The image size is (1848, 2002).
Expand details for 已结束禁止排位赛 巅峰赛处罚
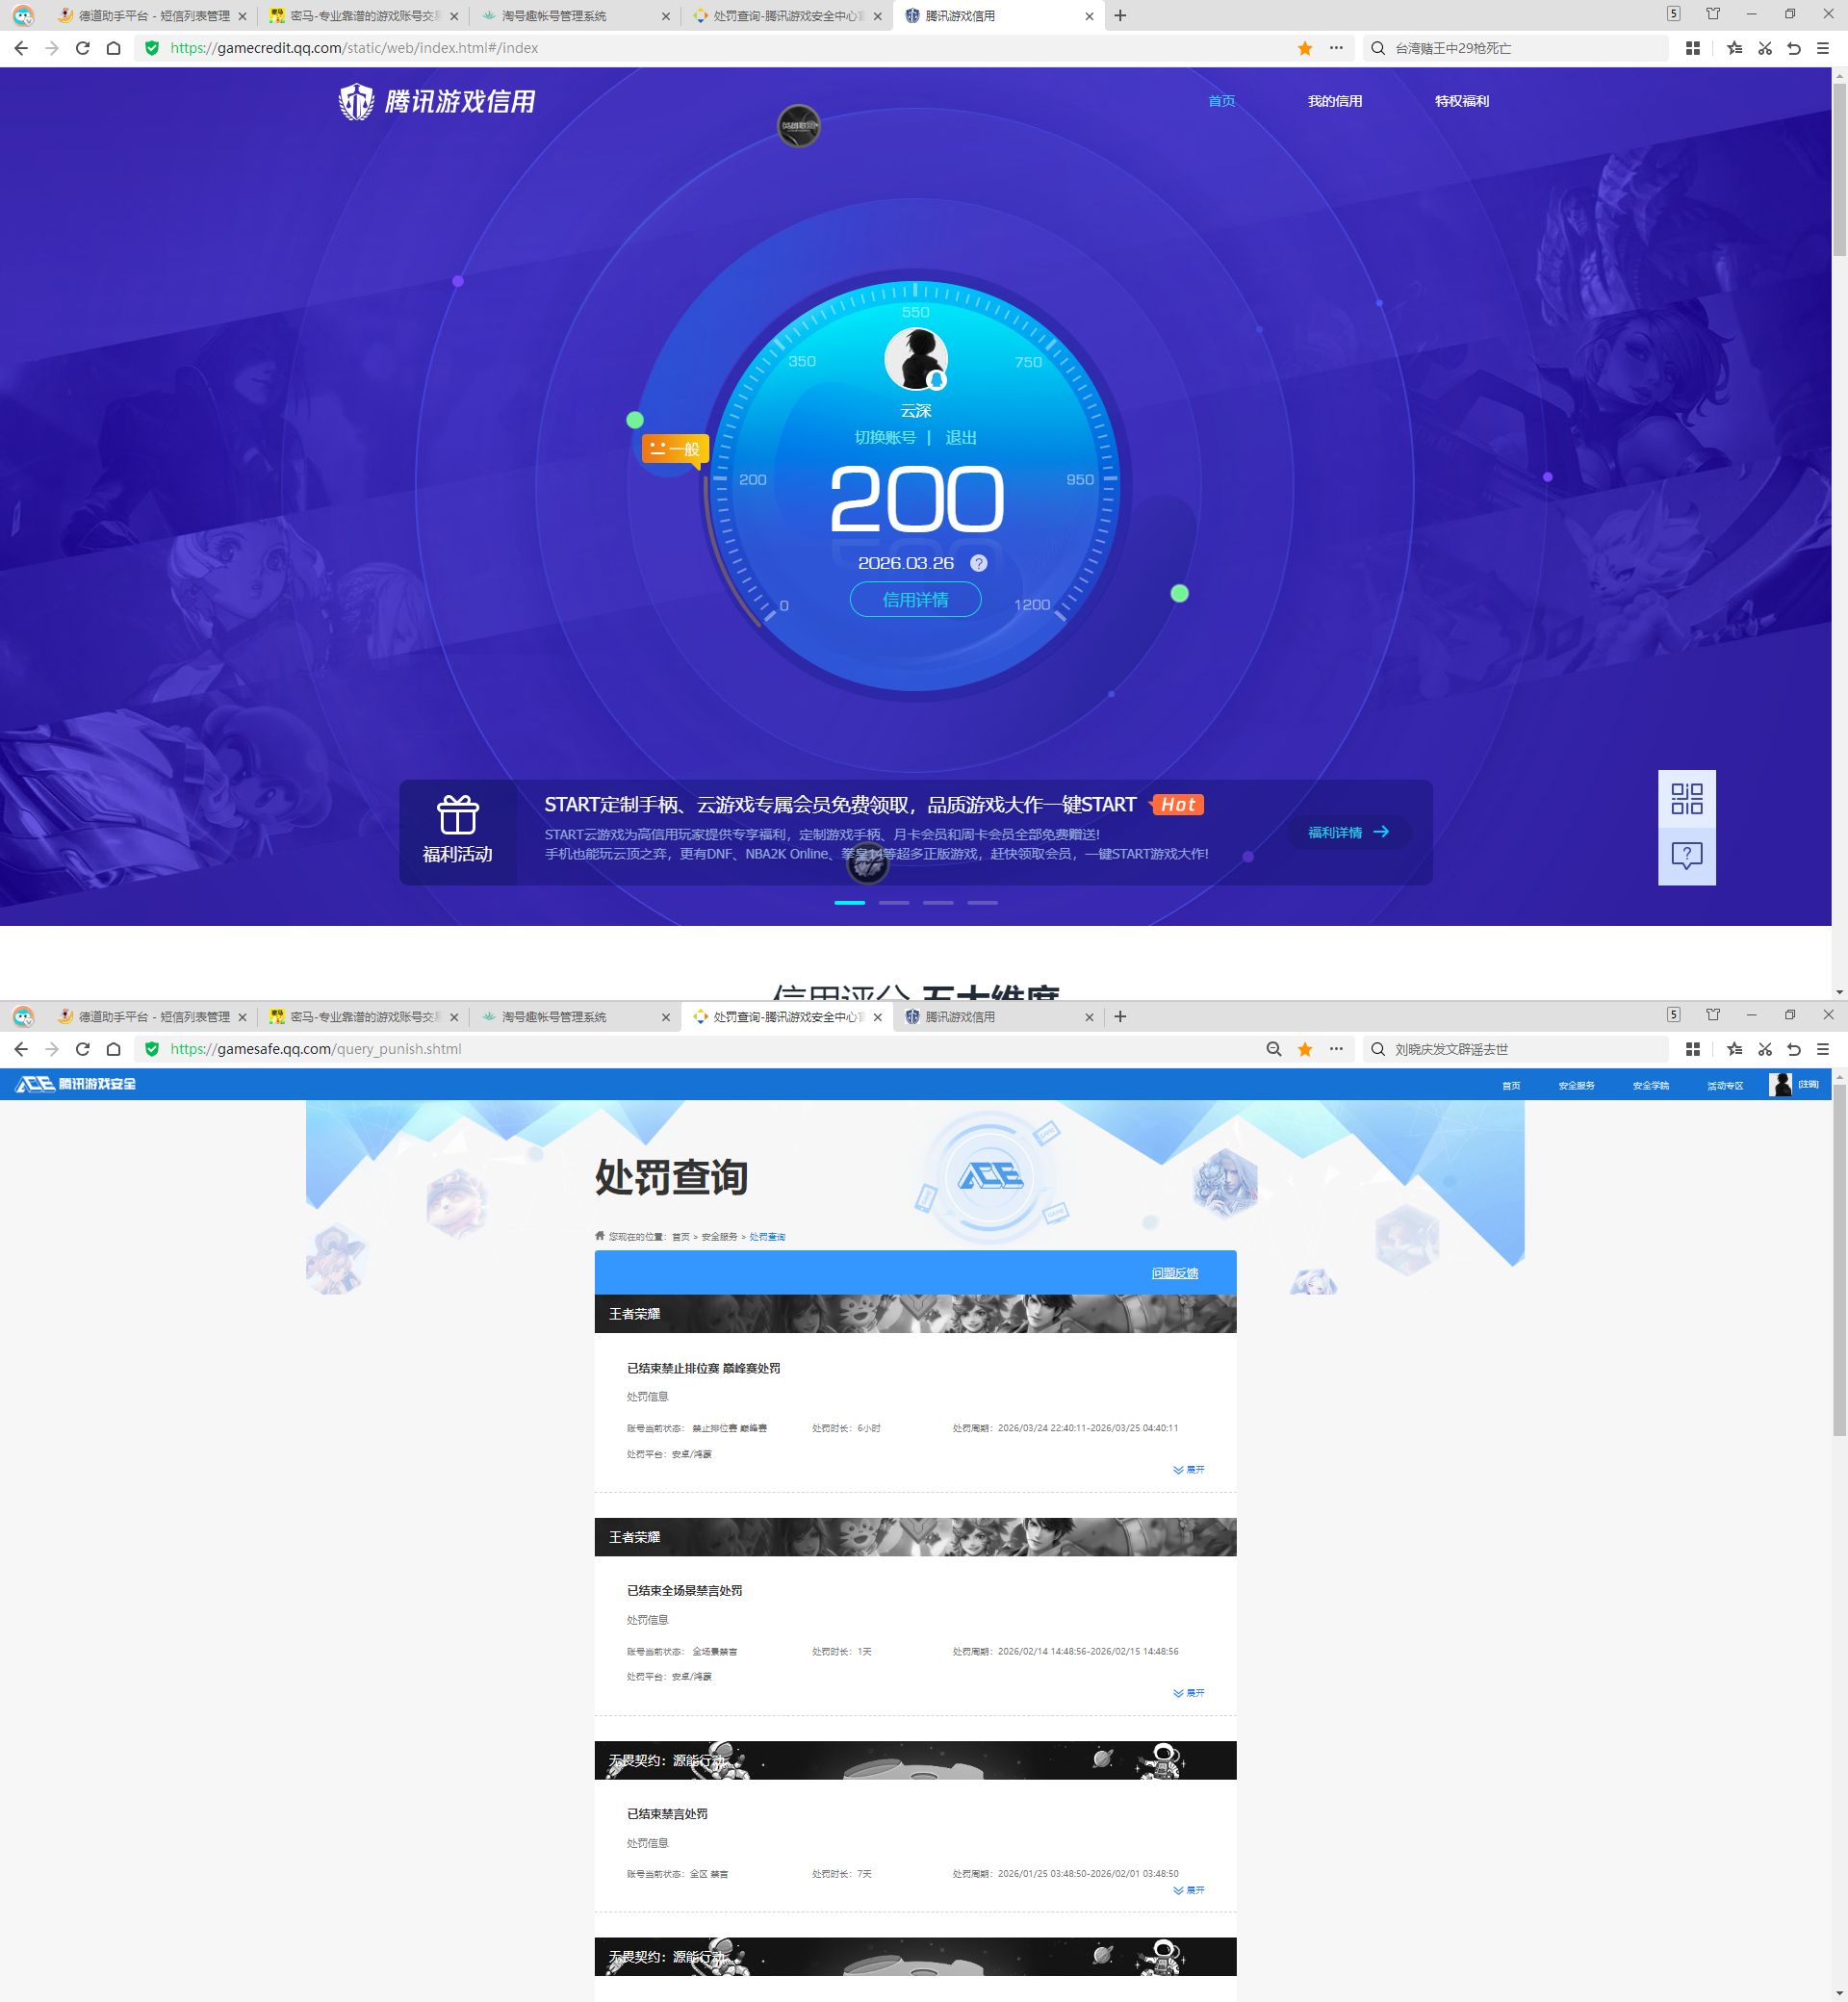click(x=1188, y=1470)
